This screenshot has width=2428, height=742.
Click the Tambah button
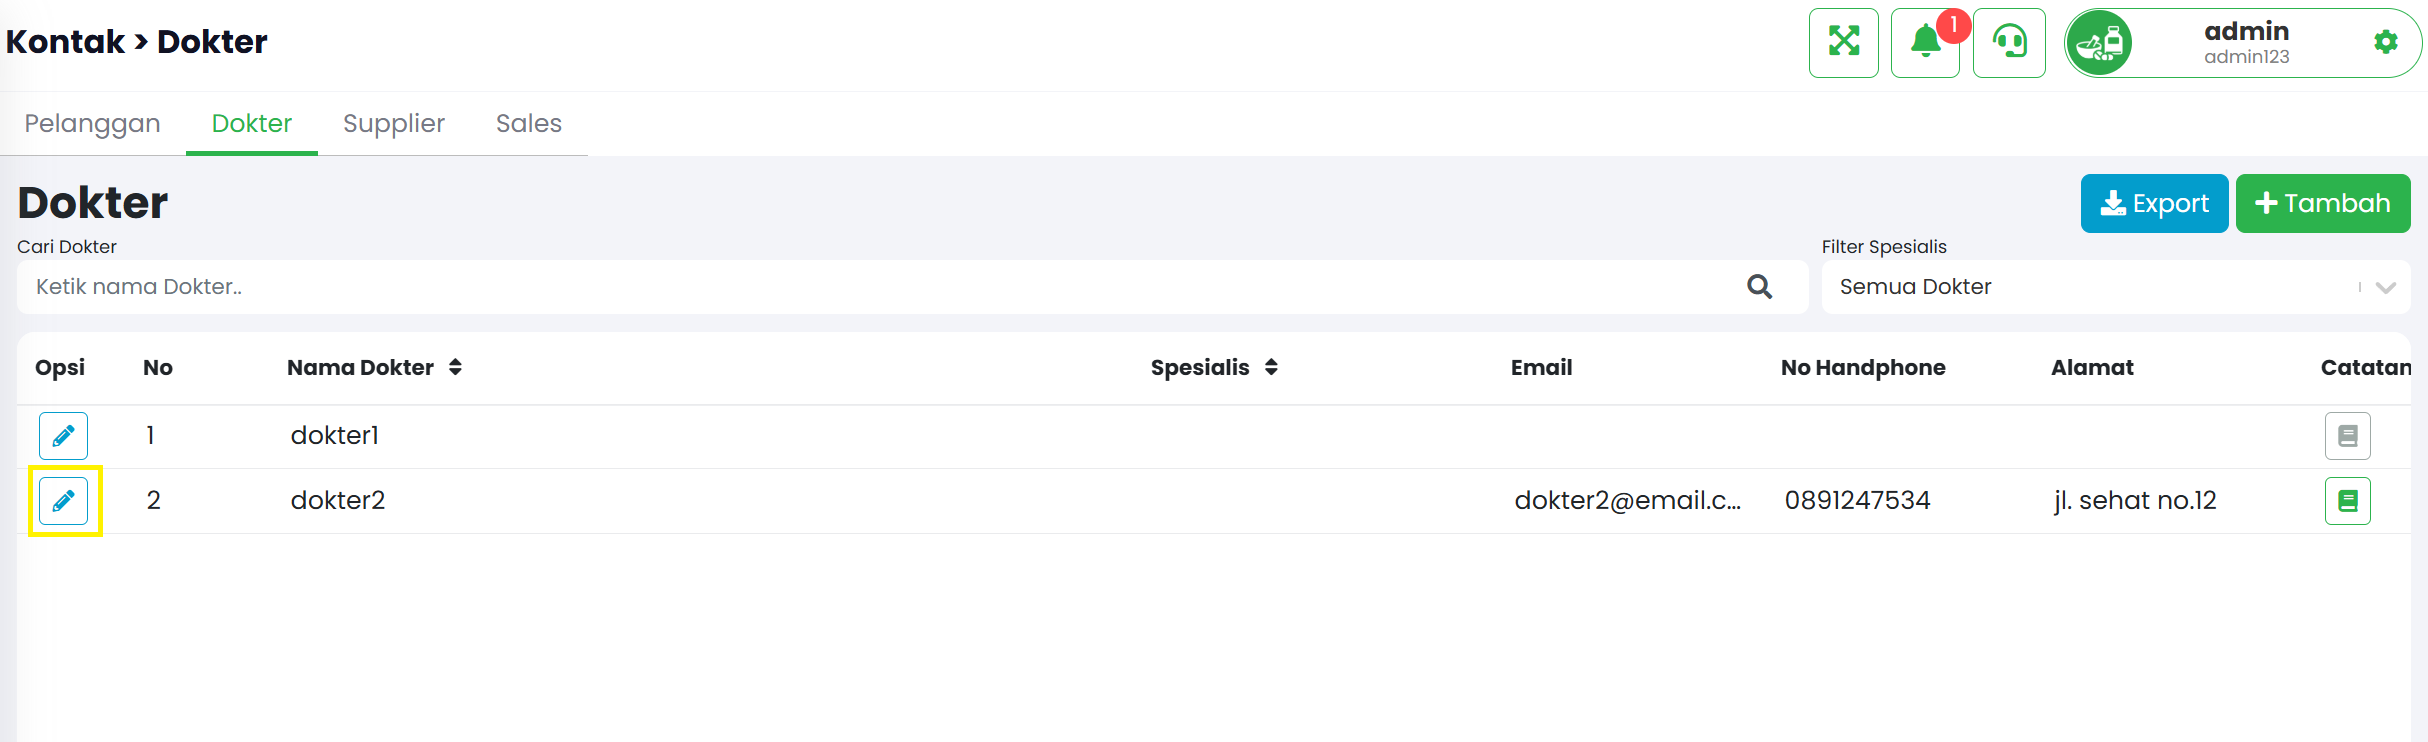[2322, 203]
